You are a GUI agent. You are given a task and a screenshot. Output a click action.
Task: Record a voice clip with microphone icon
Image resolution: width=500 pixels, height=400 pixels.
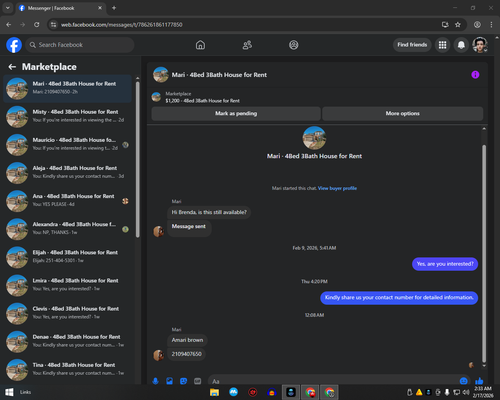coord(155,381)
